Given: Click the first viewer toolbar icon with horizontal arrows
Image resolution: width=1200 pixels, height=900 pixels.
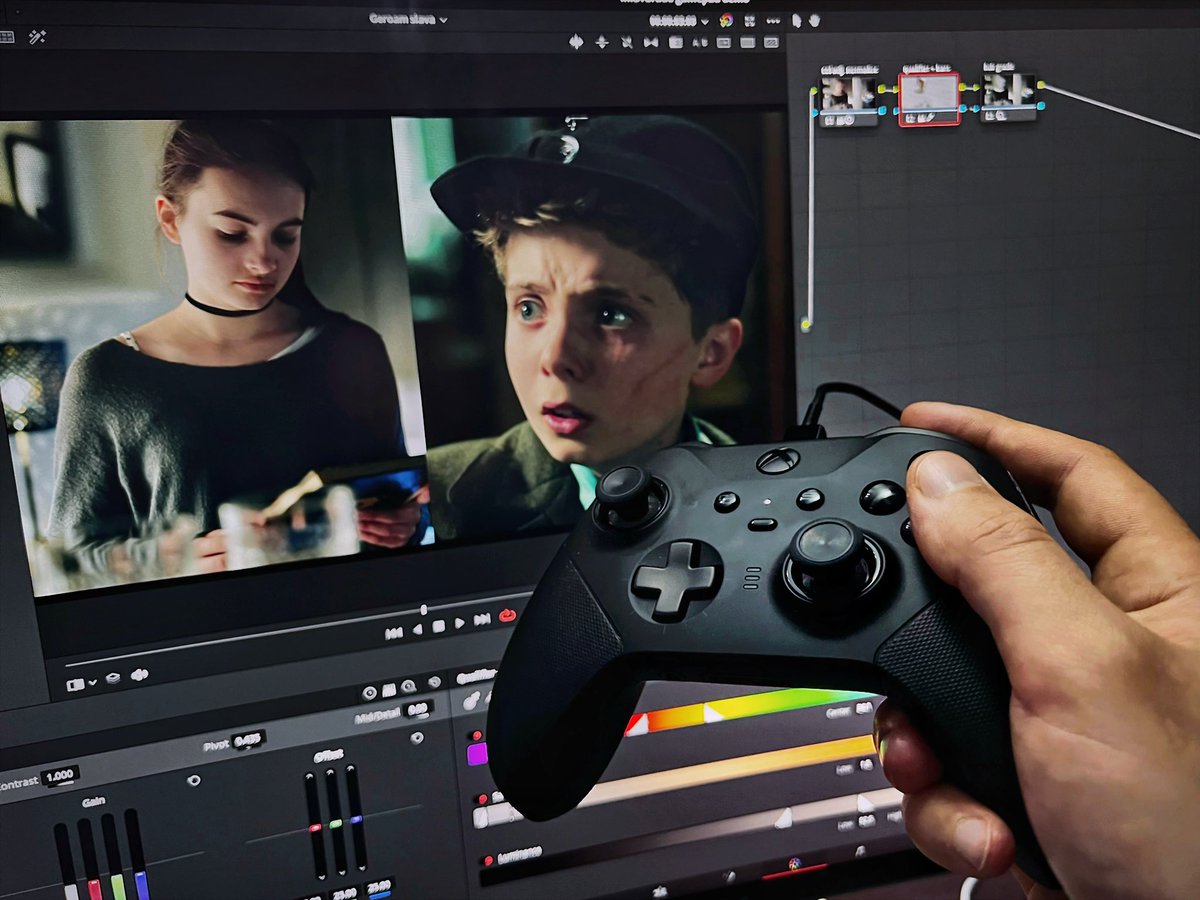Looking at the screenshot, I should tap(576, 42).
